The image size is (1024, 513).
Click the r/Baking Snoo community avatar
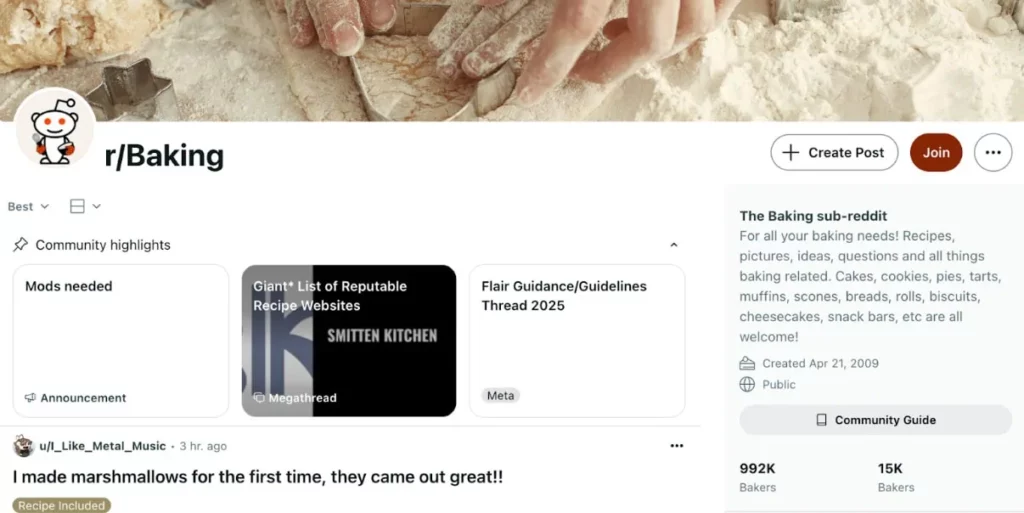55,128
